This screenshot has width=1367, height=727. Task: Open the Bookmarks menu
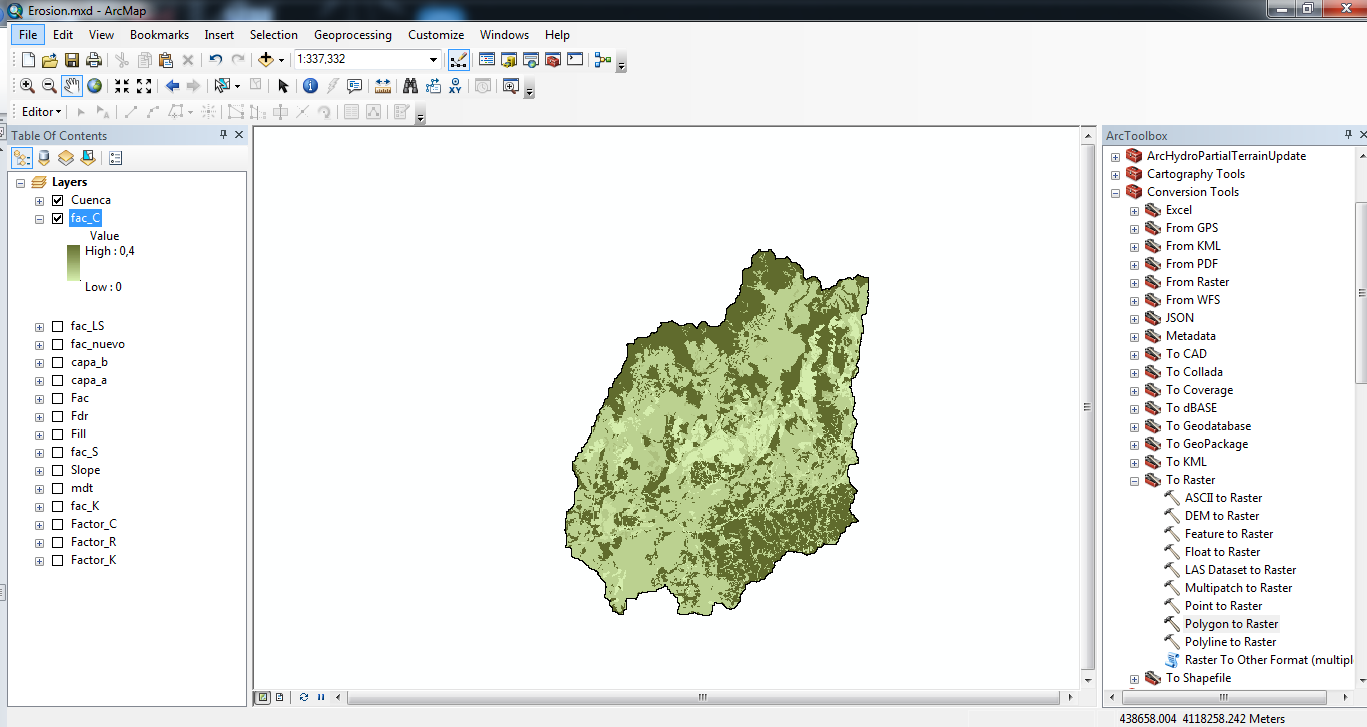click(x=159, y=35)
